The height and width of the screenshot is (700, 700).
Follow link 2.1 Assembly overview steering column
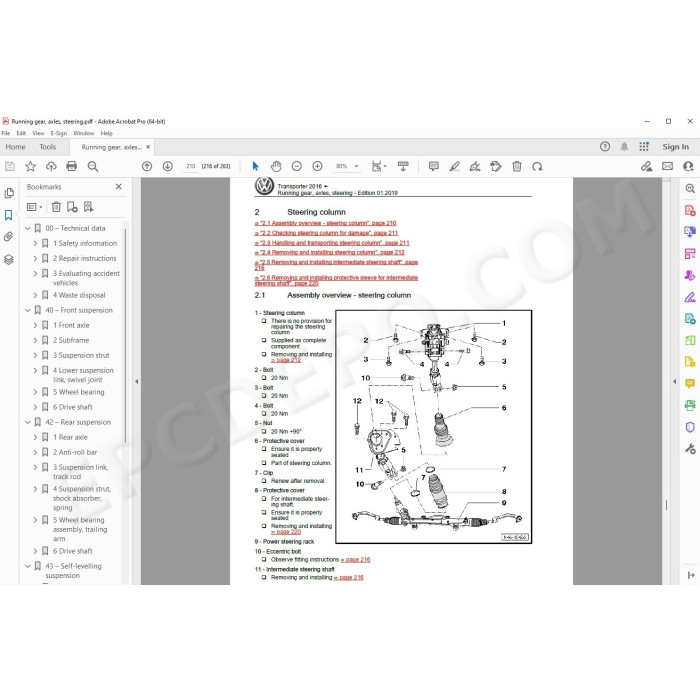325,223
